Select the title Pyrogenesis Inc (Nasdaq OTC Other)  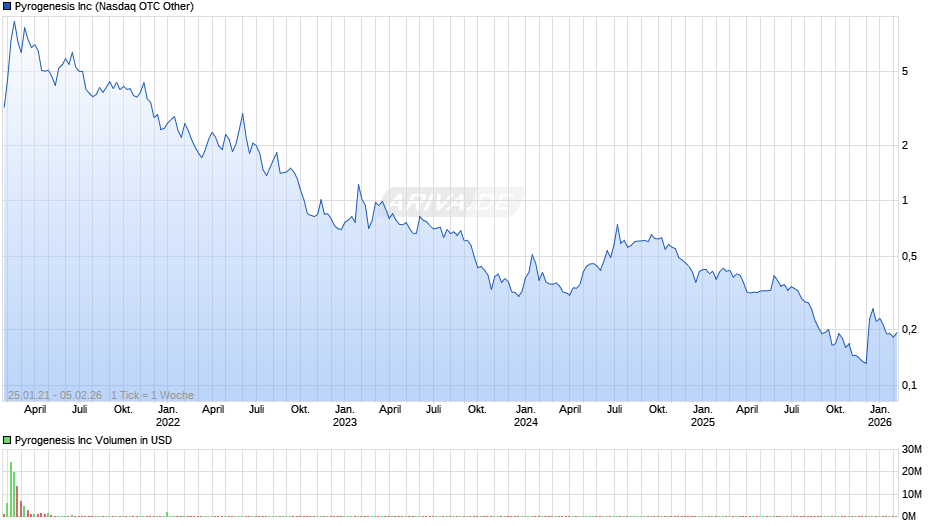click(104, 7)
